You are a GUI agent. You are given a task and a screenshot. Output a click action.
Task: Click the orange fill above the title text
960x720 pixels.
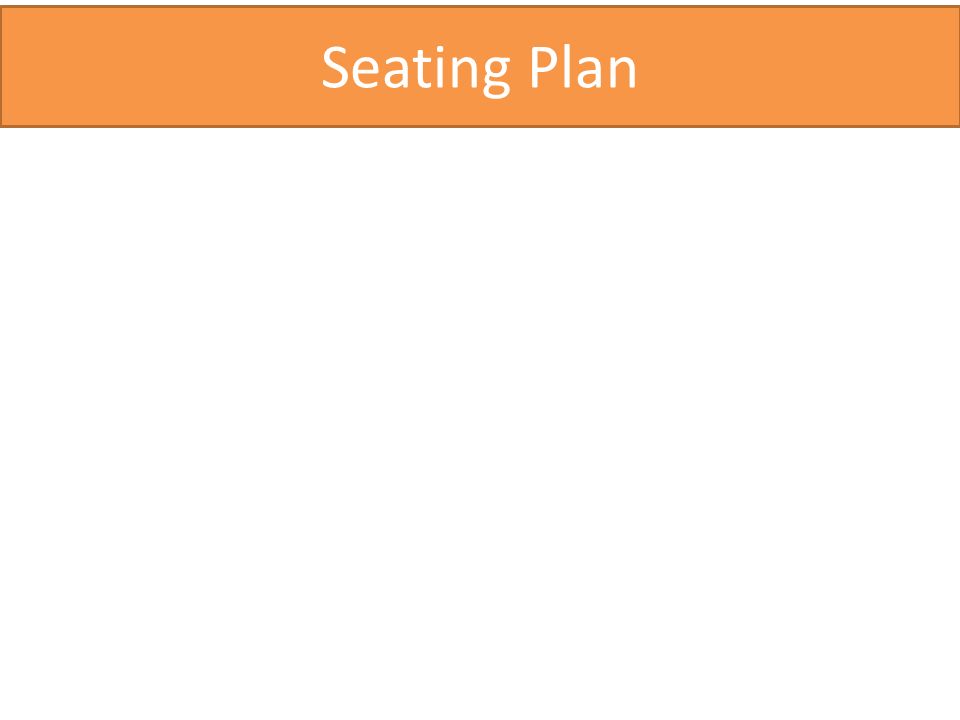click(479, 24)
